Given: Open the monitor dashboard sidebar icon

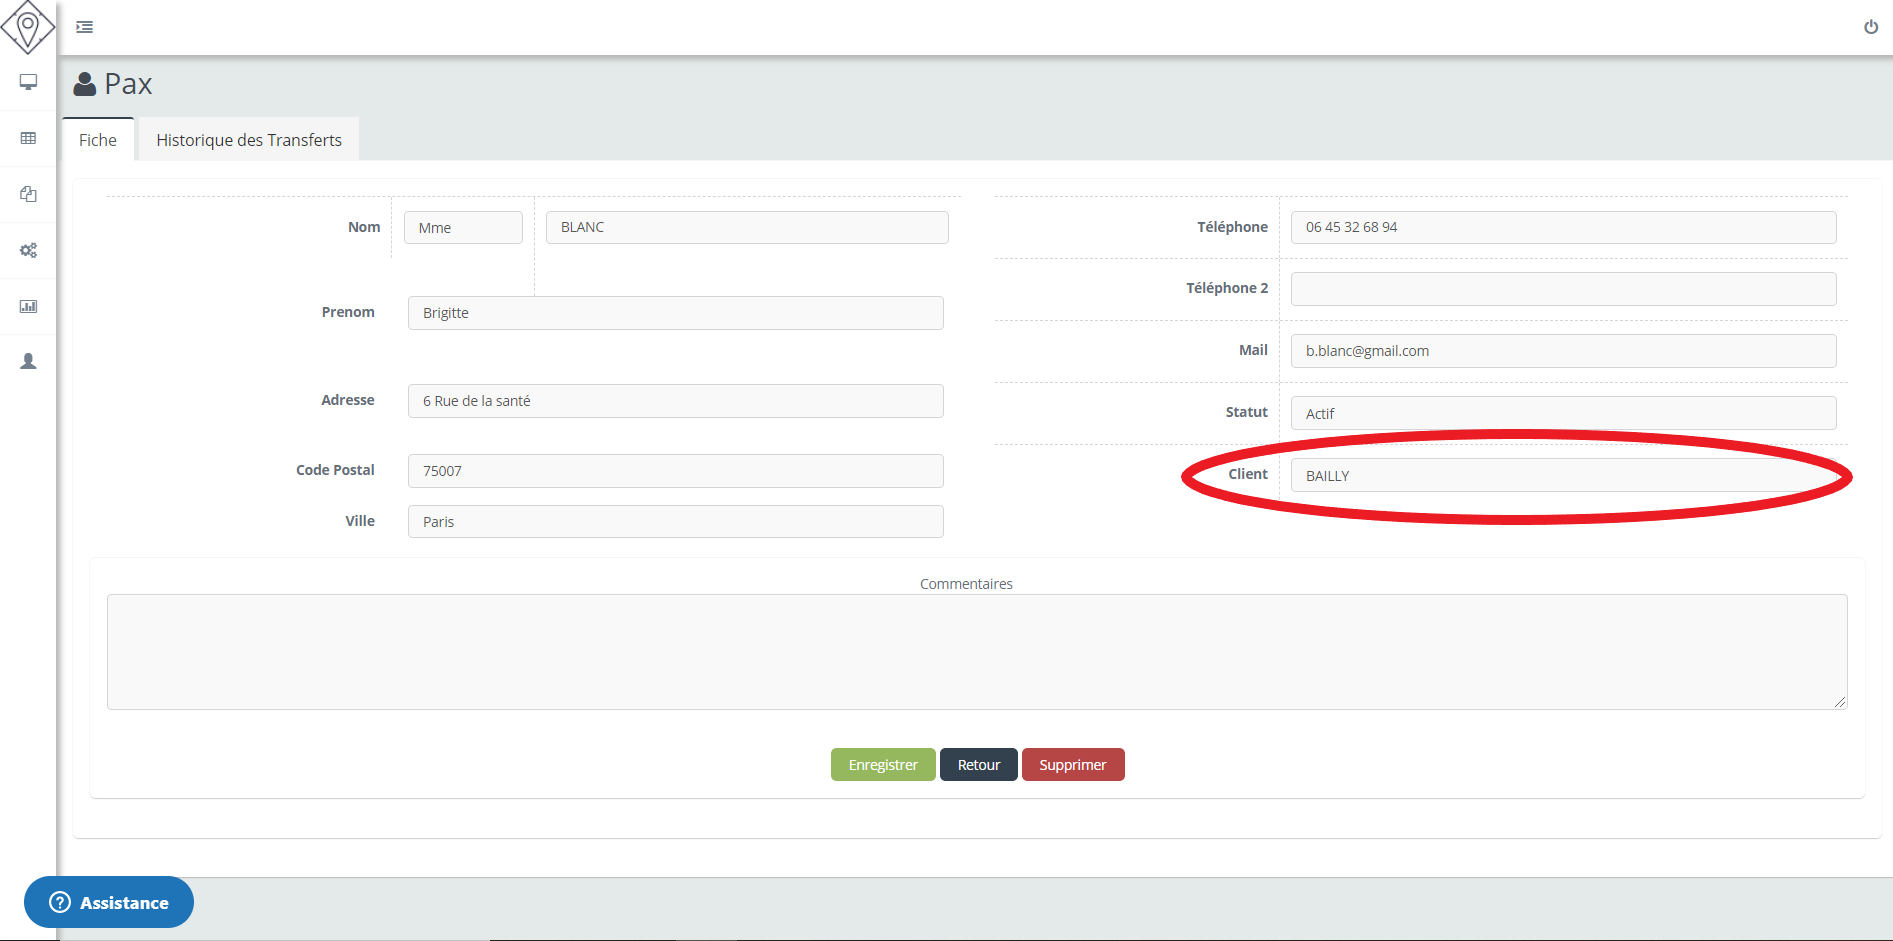Looking at the screenshot, I should 28,82.
